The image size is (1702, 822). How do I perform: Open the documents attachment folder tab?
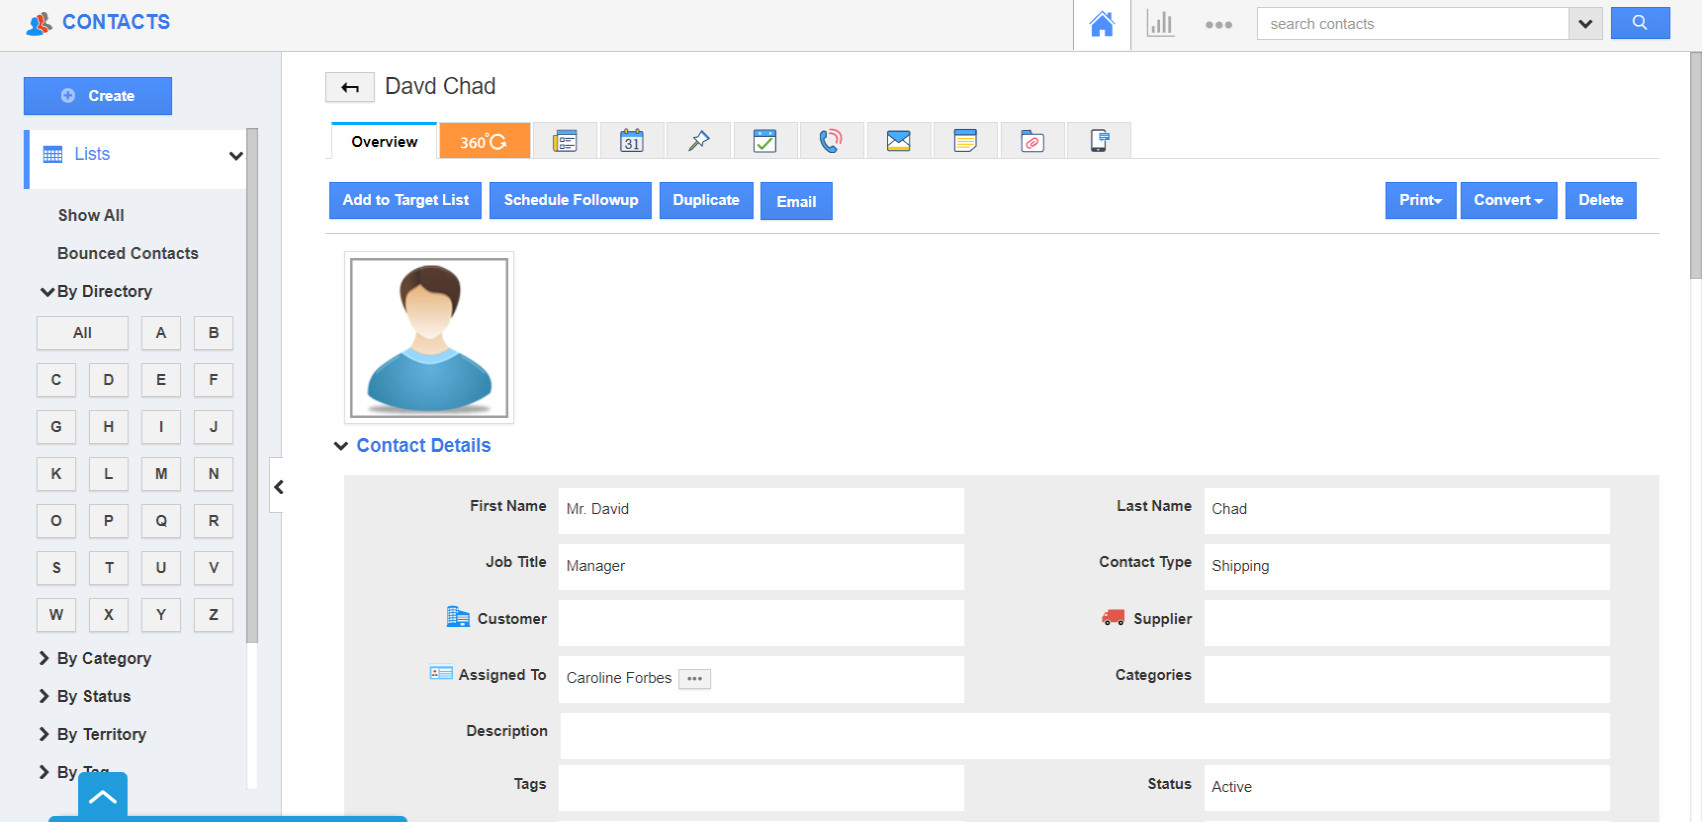pos(1032,141)
